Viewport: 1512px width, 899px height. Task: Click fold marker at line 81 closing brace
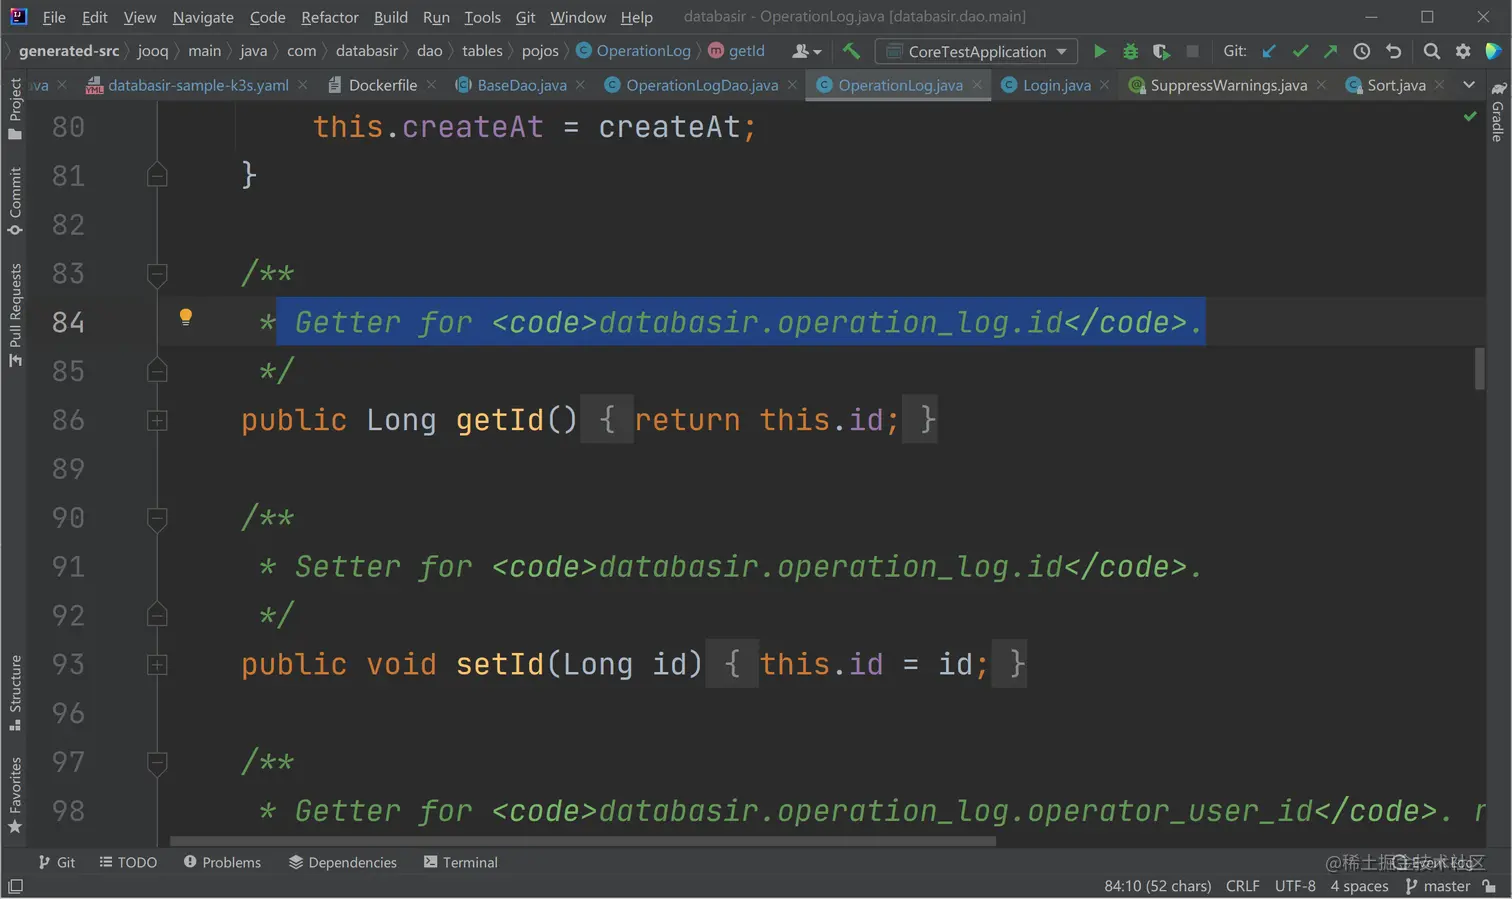(x=157, y=175)
